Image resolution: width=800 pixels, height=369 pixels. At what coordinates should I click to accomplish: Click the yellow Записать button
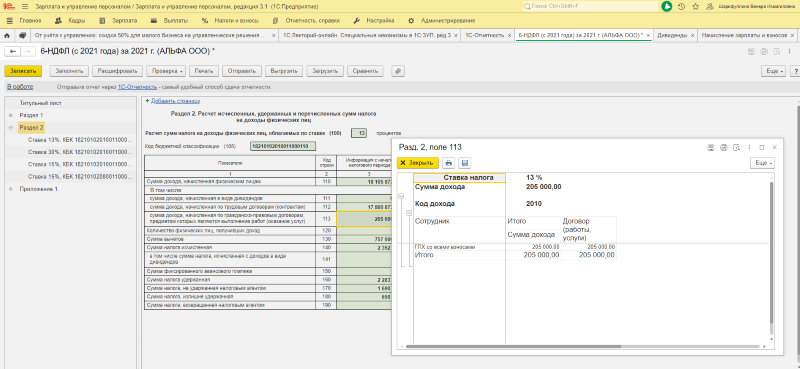click(x=23, y=71)
